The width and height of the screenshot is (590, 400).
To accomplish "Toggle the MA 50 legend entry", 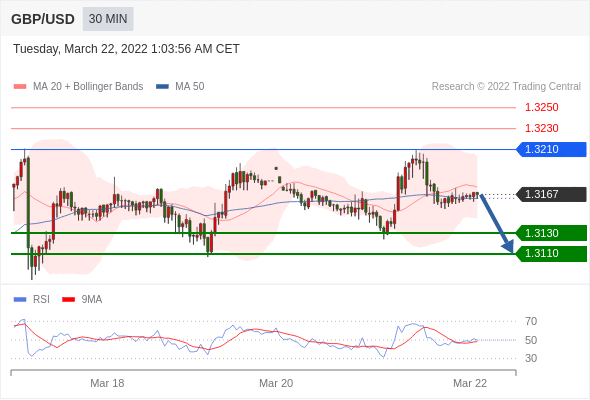I will [x=180, y=87].
